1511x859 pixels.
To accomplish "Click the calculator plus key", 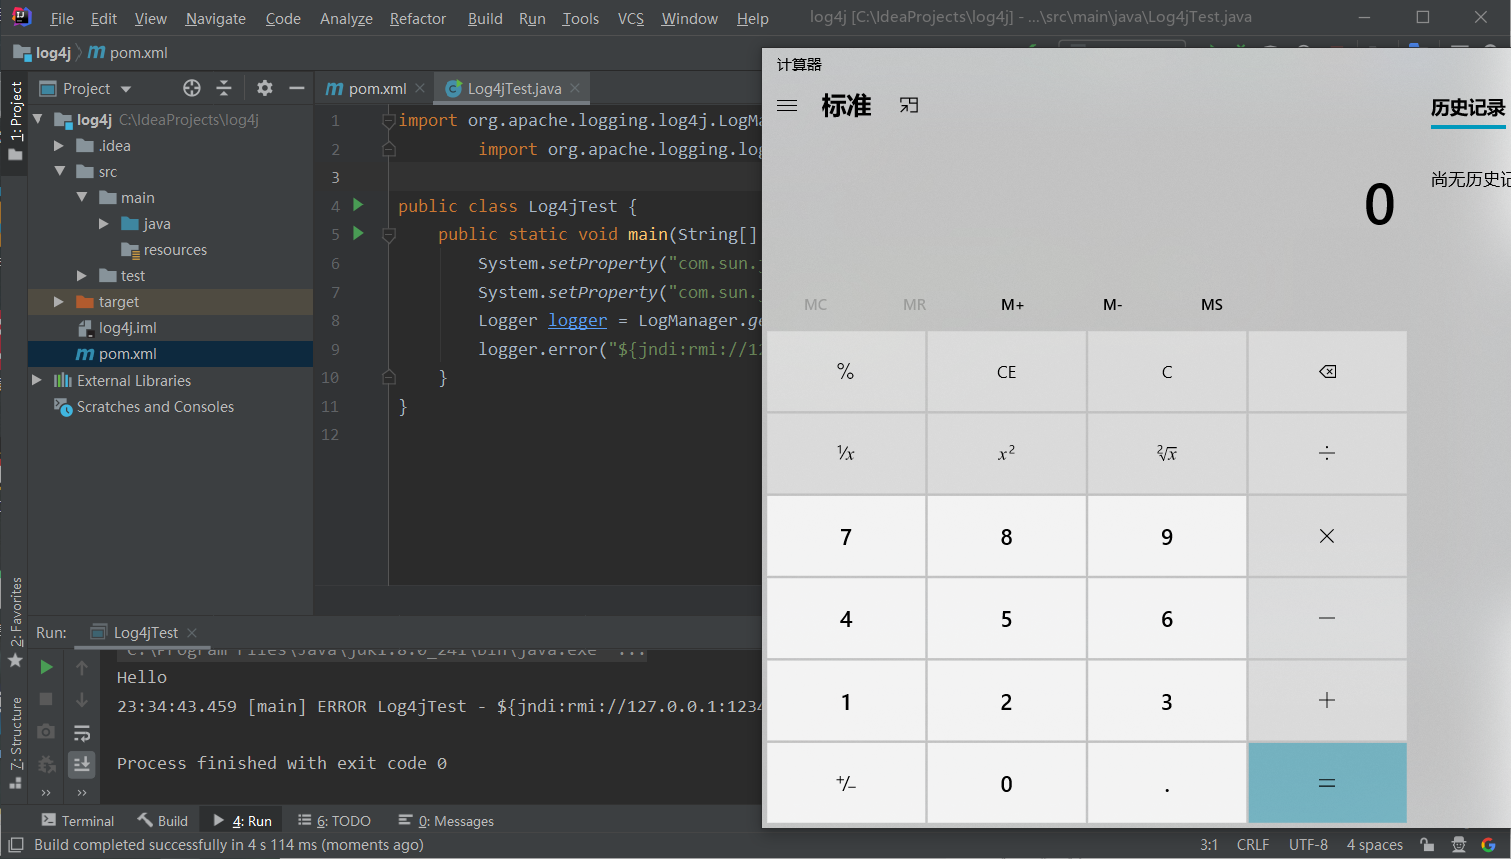I will pyautogui.click(x=1327, y=701).
